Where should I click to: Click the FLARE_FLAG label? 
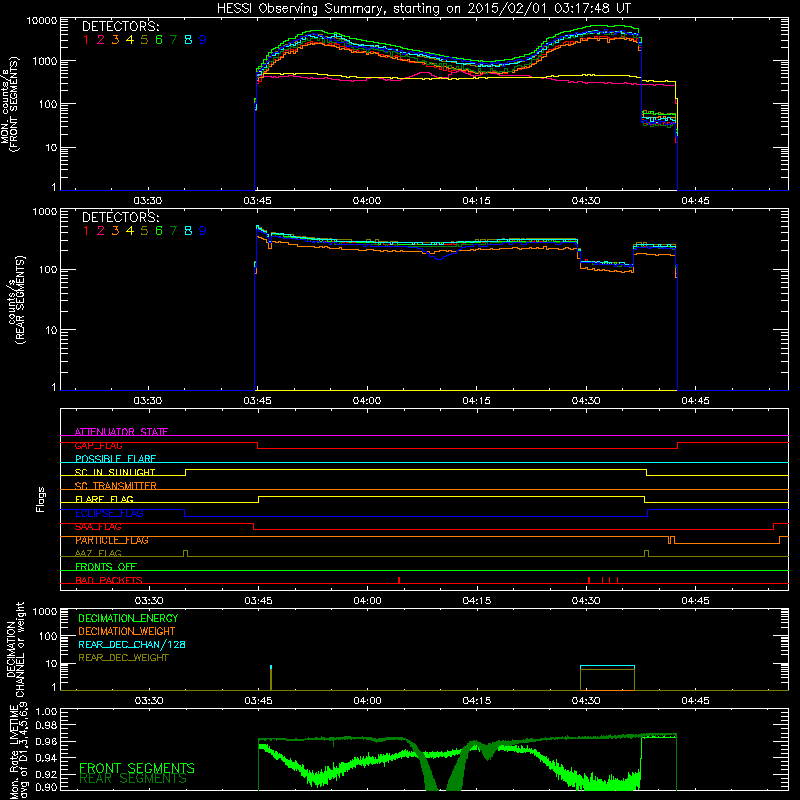[x=104, y=499]
